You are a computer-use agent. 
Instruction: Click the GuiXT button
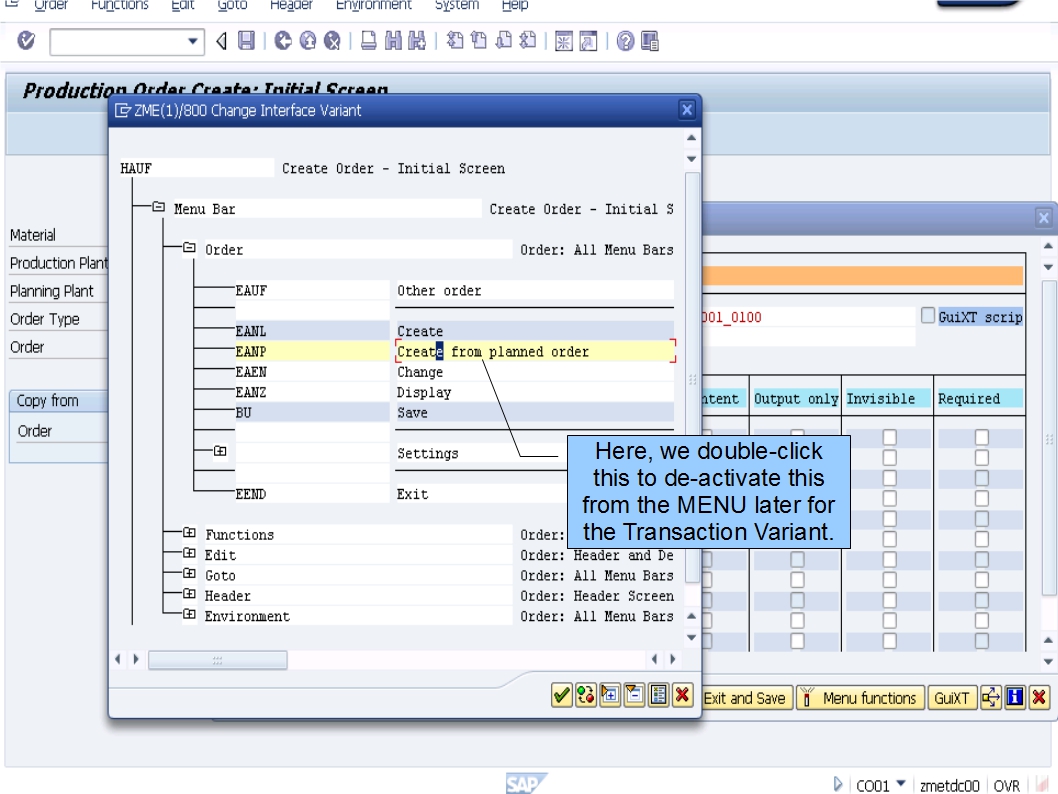tap(951, 698)
